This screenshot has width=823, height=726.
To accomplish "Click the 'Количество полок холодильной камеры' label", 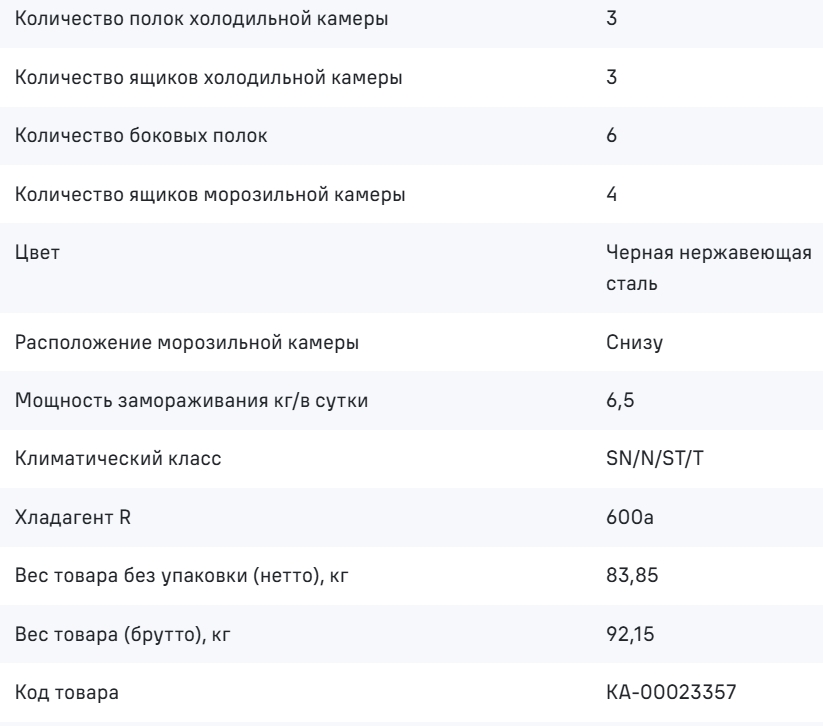I will click(202, 19).
